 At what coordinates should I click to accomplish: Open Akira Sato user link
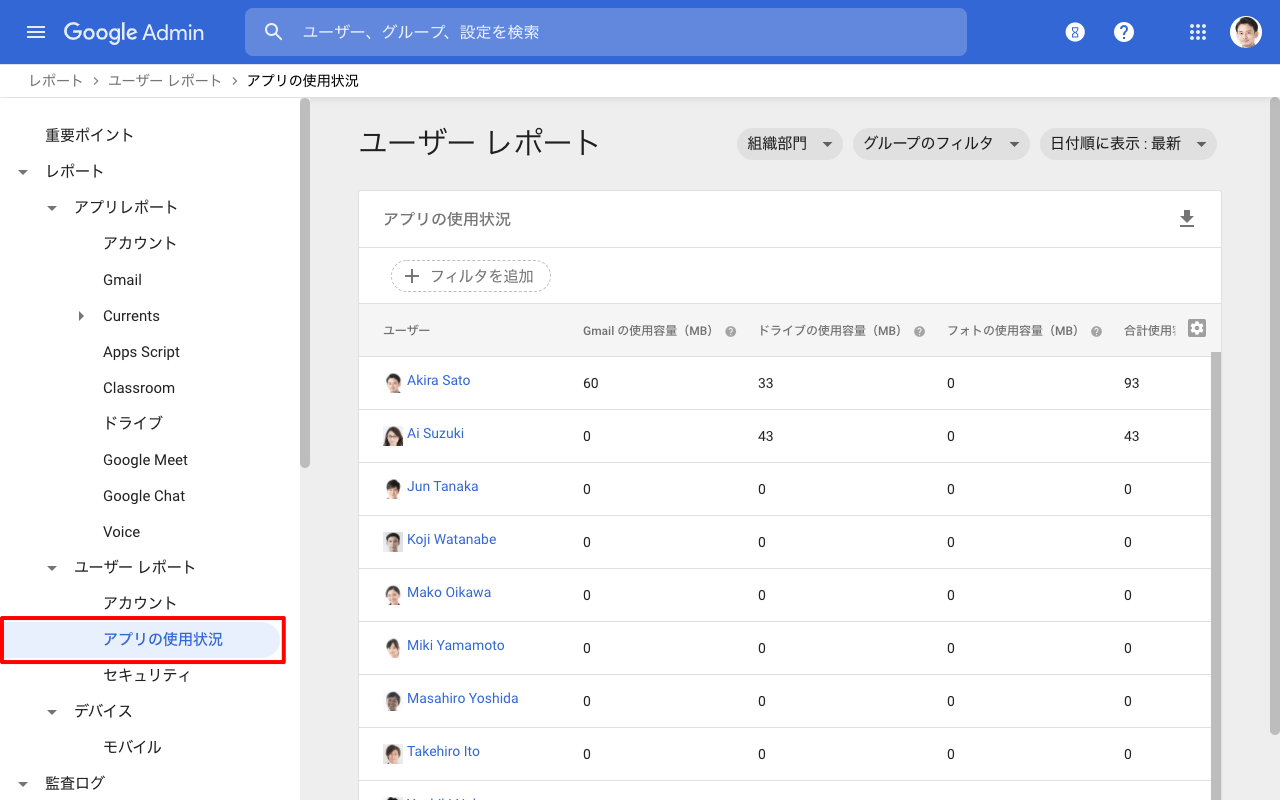(438, 381)
